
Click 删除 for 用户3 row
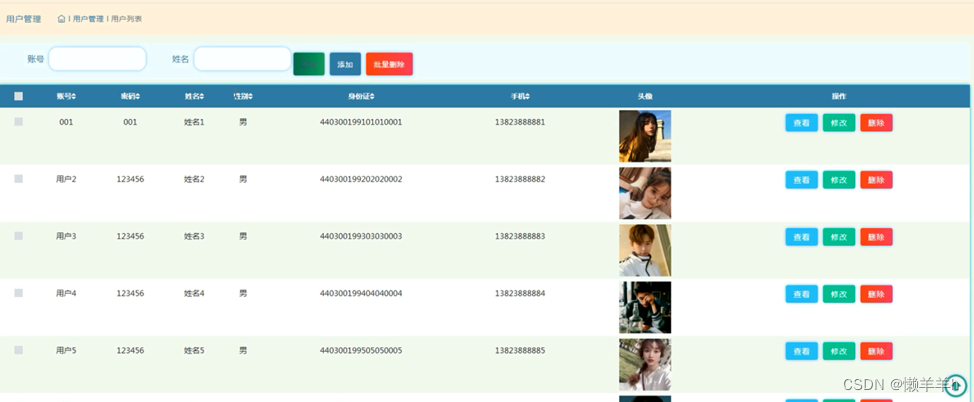(x=876, y=237)
